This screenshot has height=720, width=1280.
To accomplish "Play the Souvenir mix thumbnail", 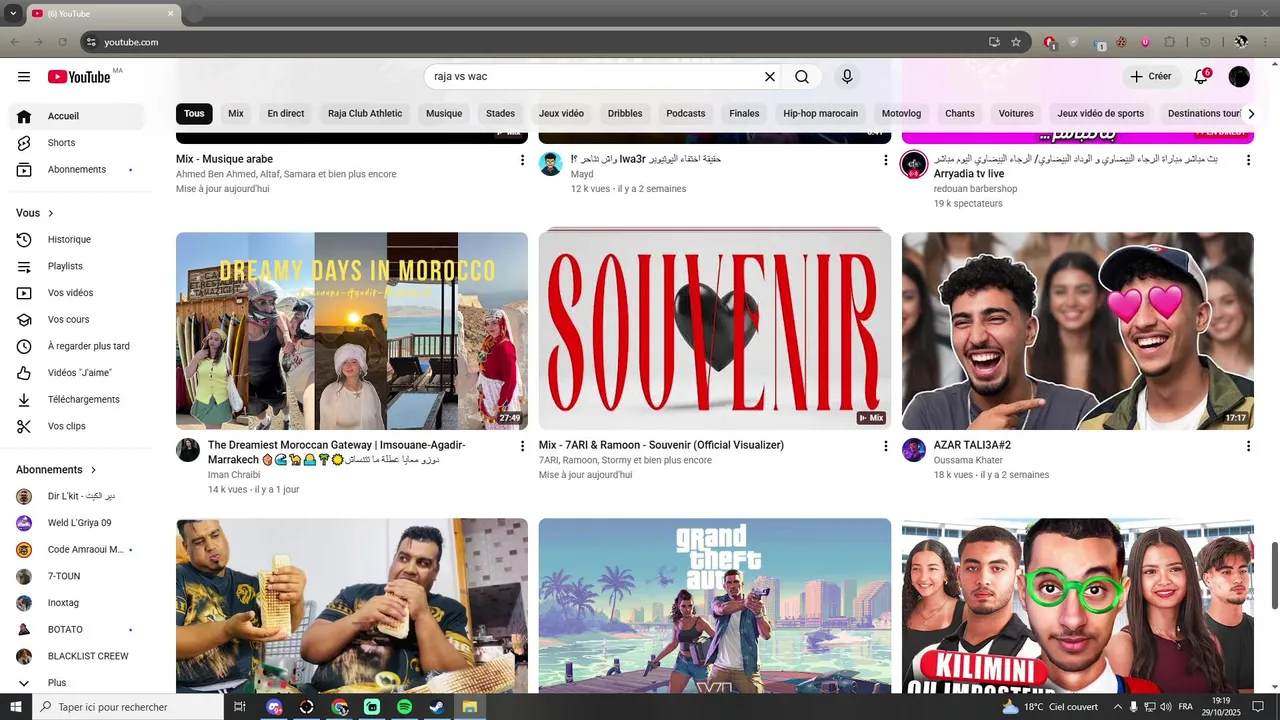I will pos(715,331).
